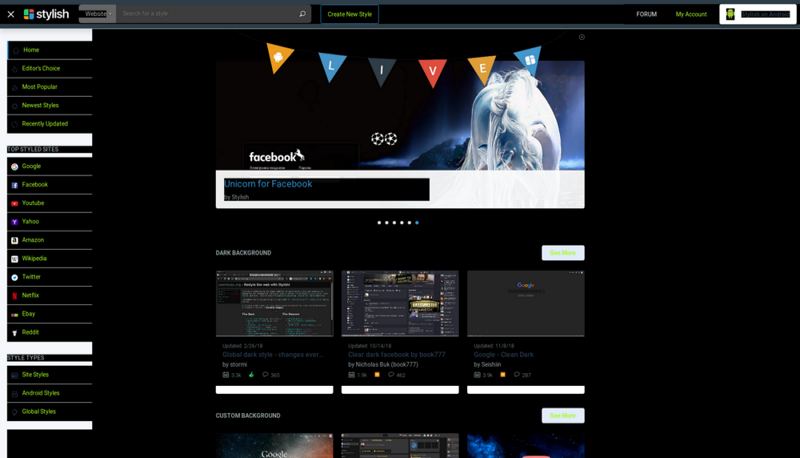Close the page with the X icon
Viewport: 800px width, 458px height.
coord(11,14)
